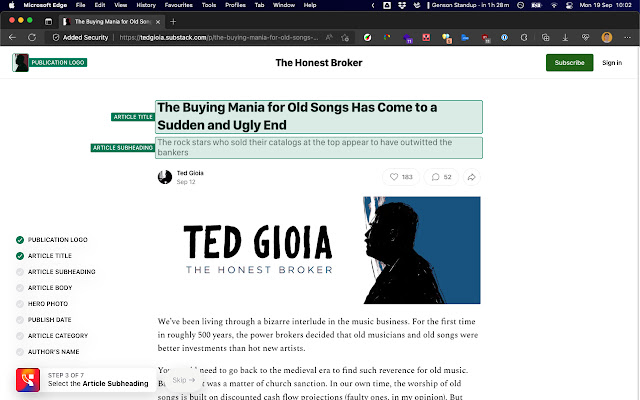Open the Favourites menu

point(179,5)
